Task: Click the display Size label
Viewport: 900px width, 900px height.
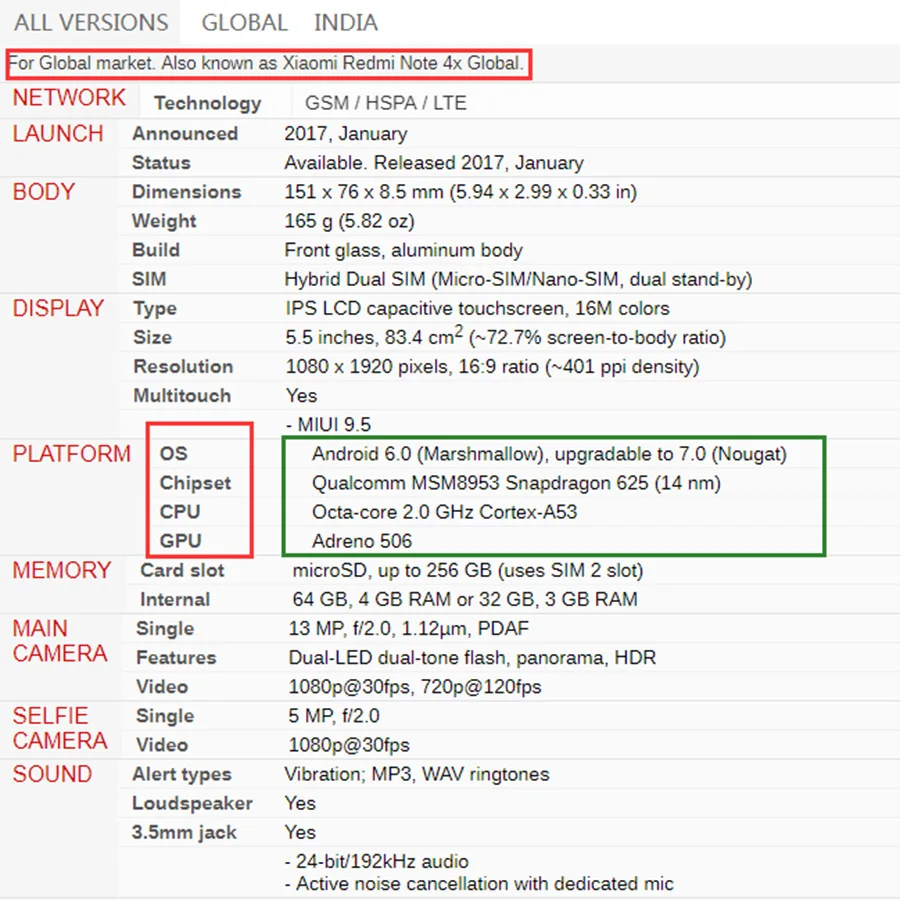Action: pyautogui.click(x=153, y=338)
